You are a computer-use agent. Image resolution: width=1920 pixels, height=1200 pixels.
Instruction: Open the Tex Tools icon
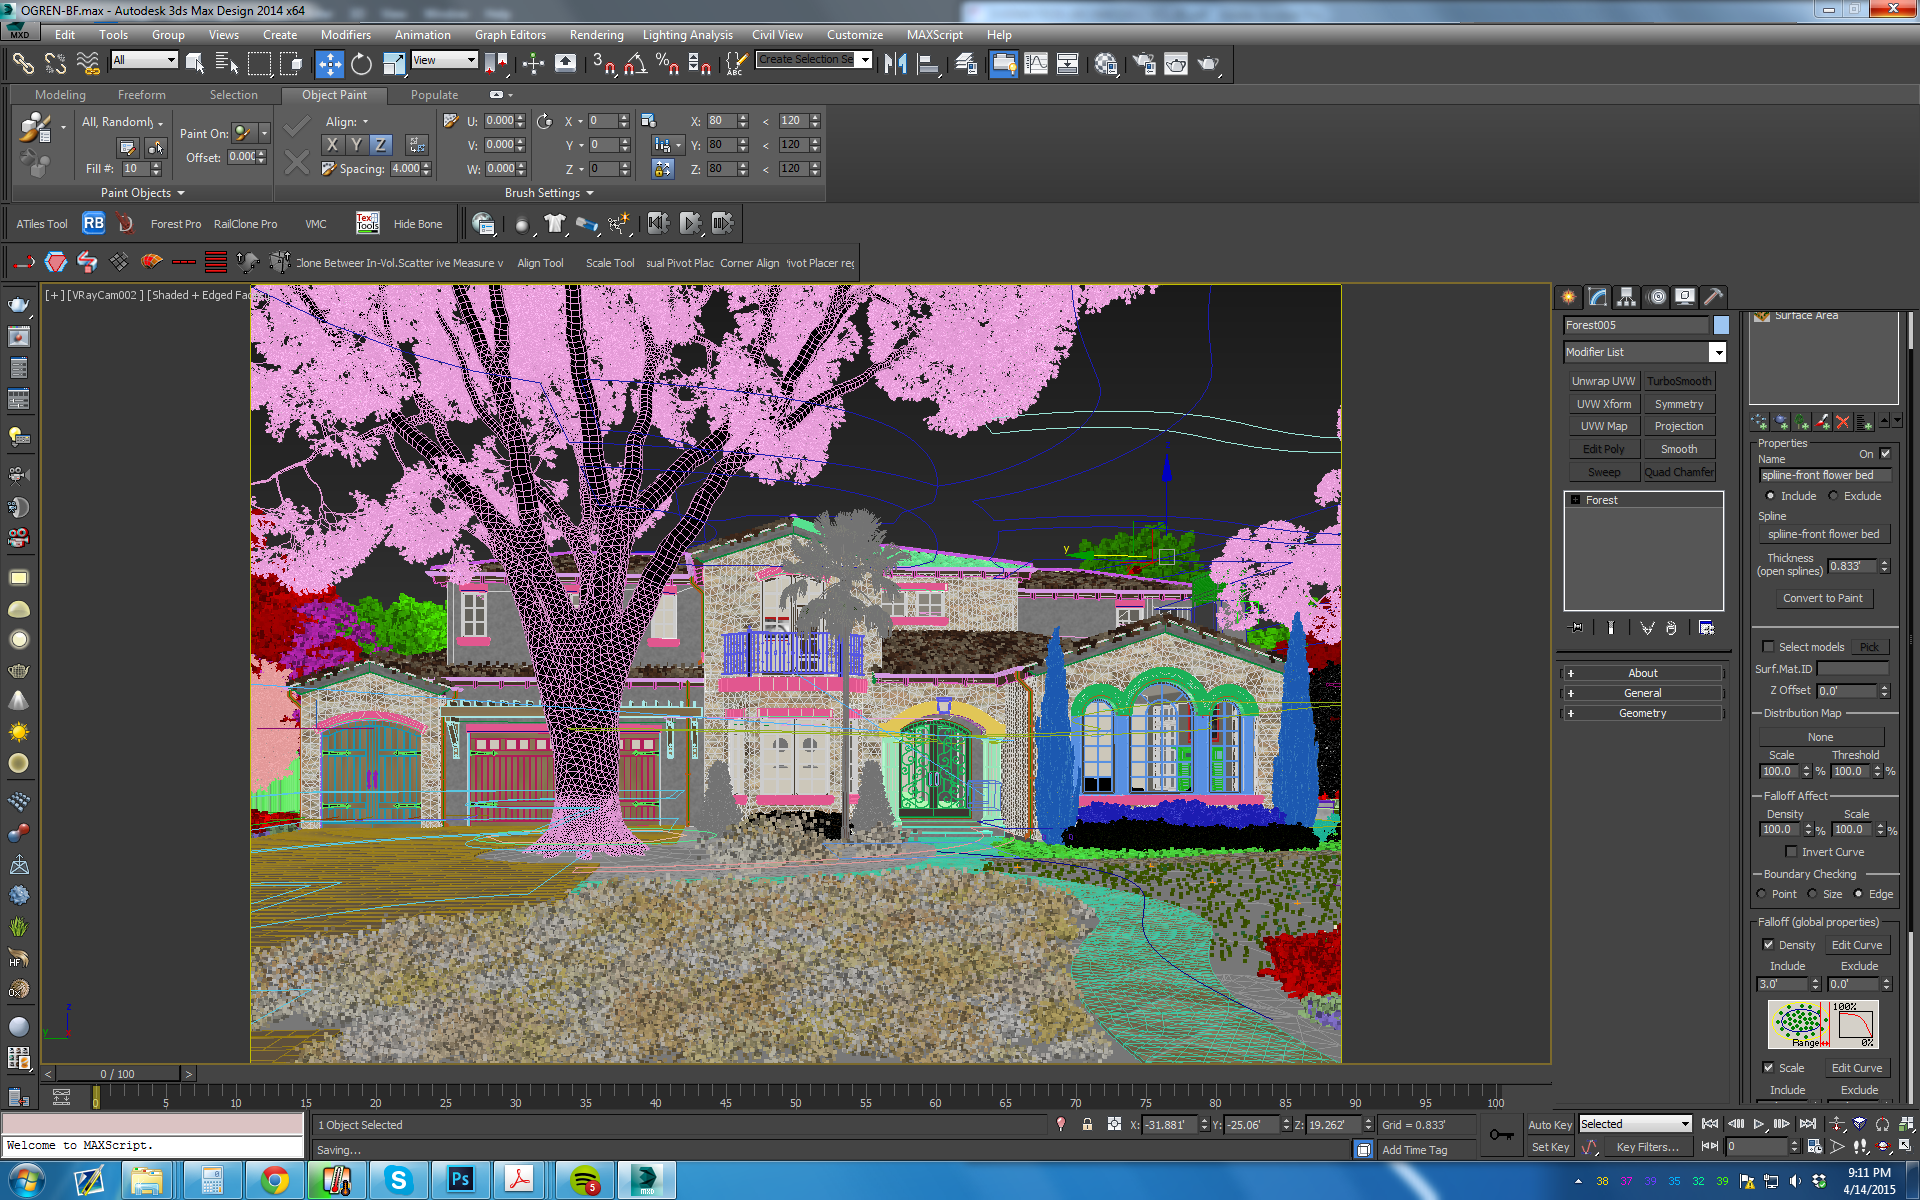[367, 223]
